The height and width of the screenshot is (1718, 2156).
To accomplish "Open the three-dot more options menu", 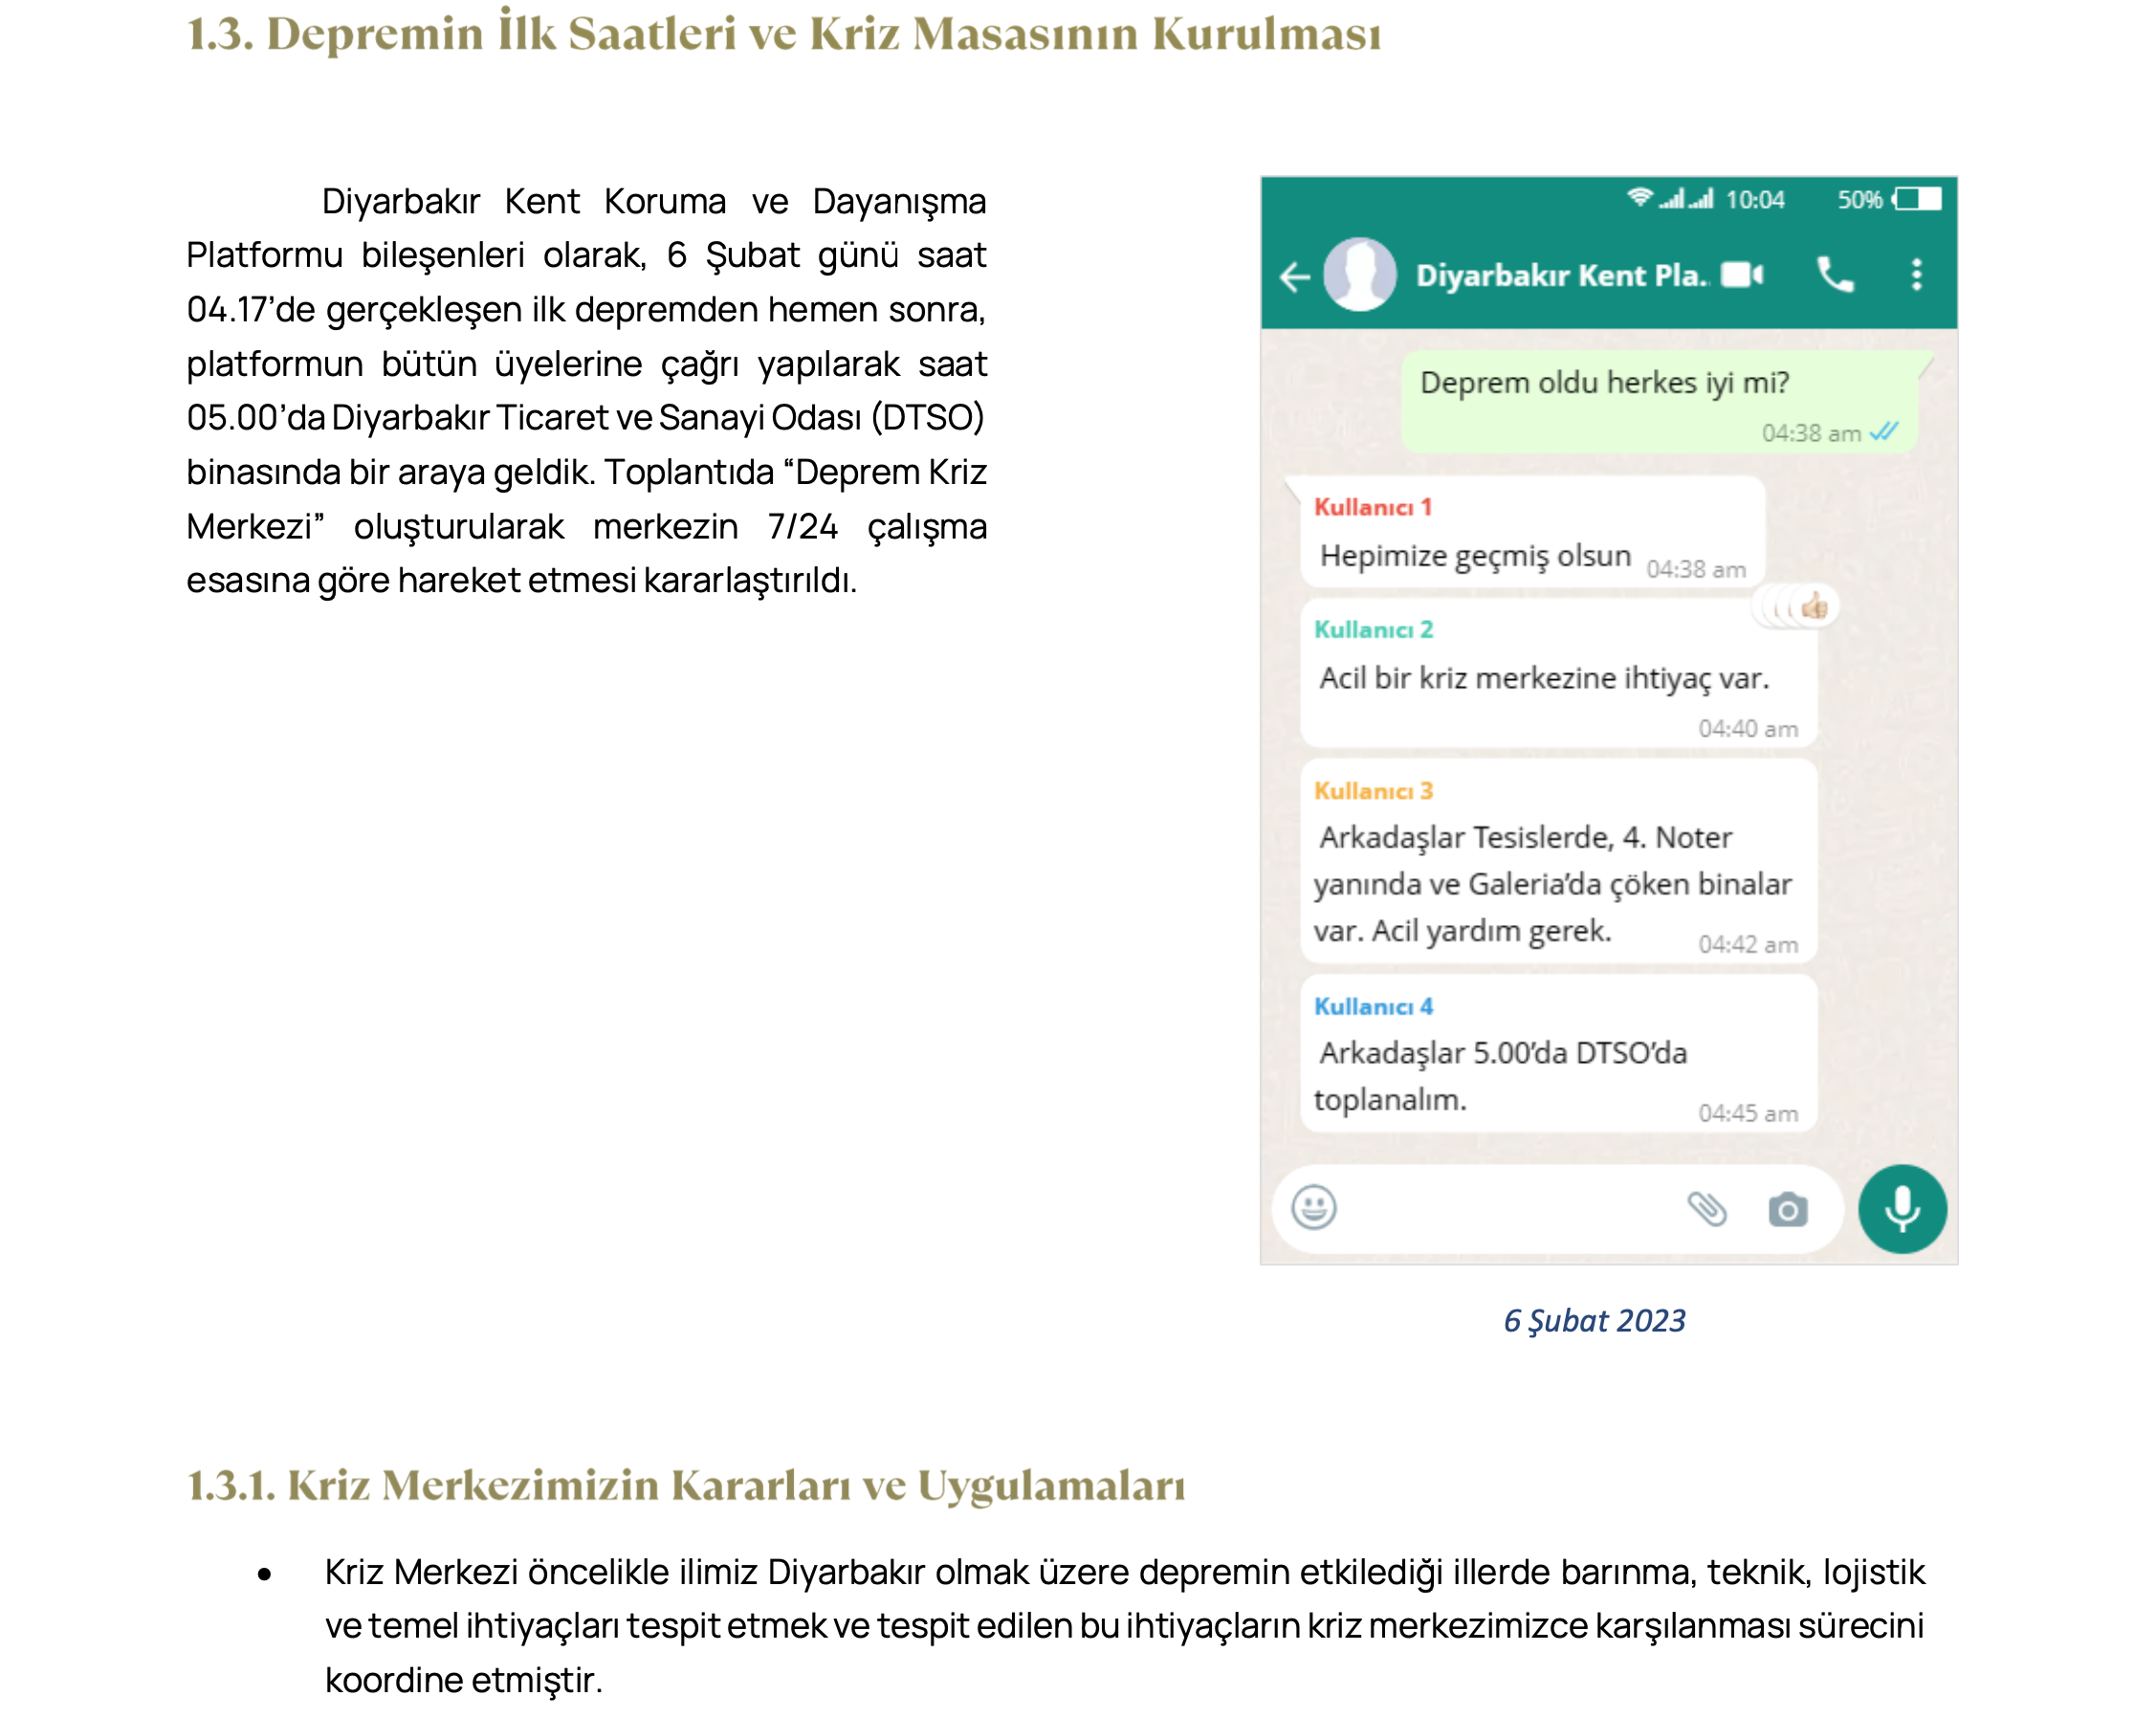I will [x=1916, y=274].
